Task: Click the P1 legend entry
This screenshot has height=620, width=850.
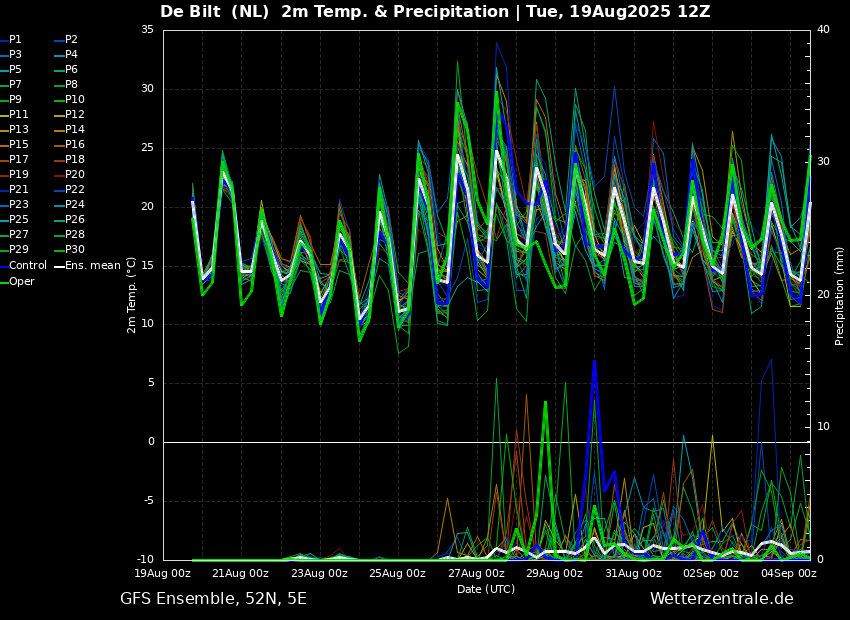Action: tap(11, 40)
